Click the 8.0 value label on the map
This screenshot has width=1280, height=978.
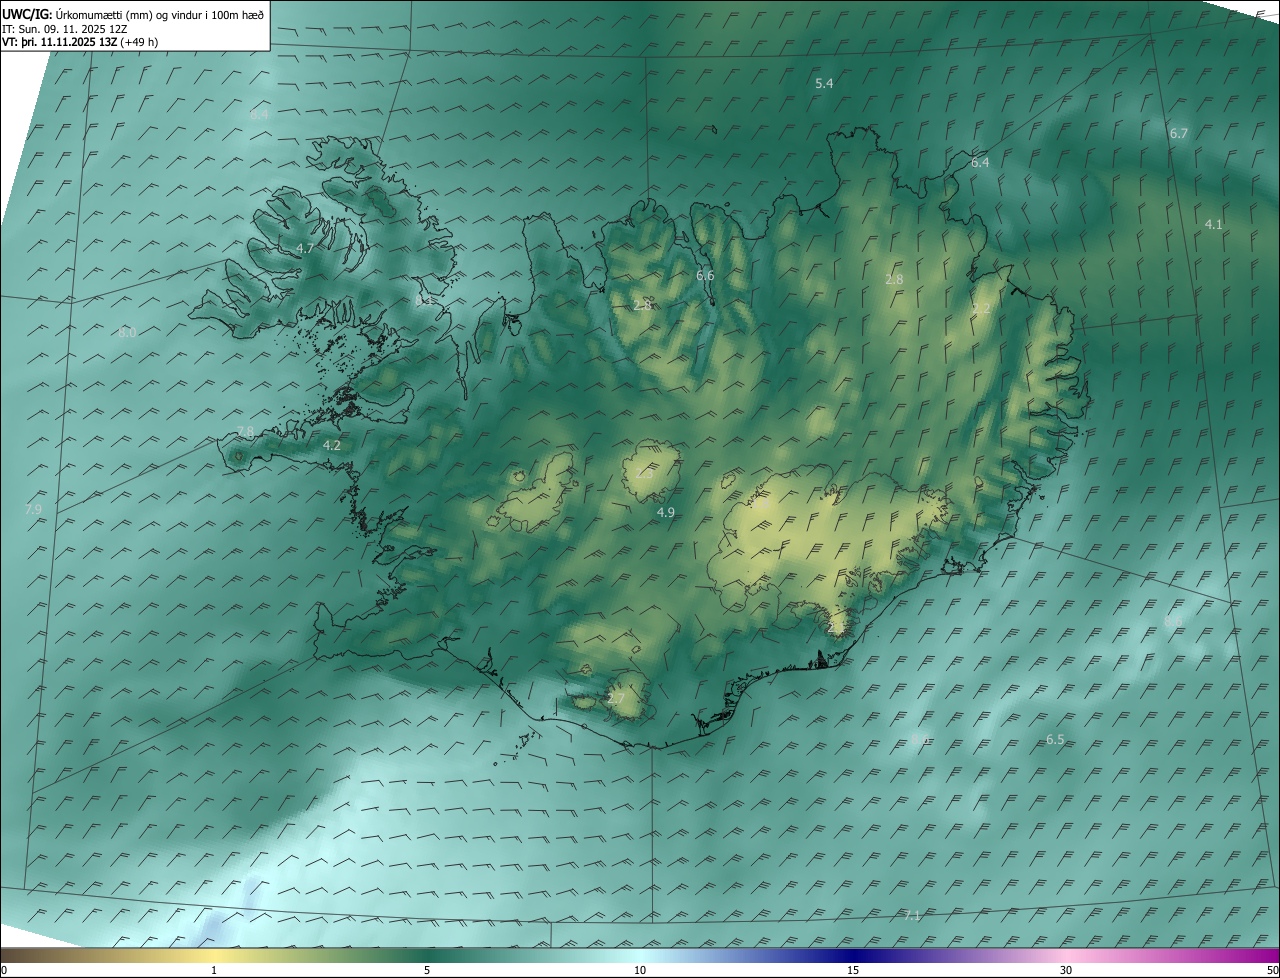[x=127, y=332]
